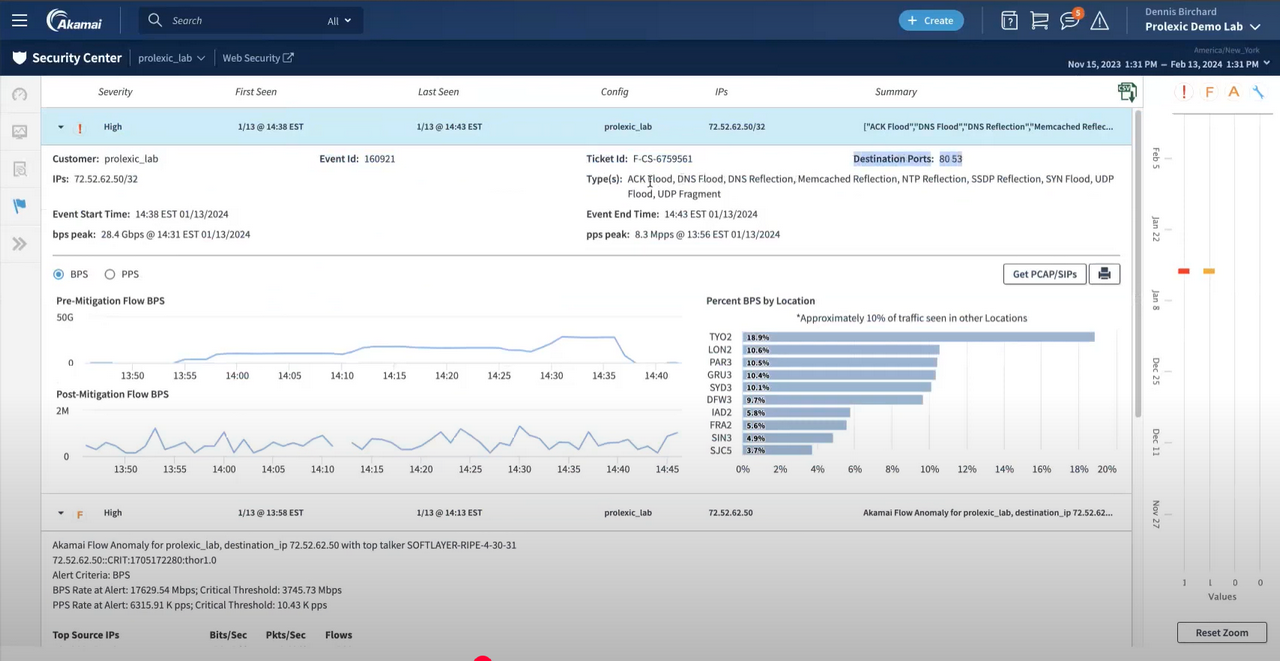This screenshot has width=1280, height=661.
Task: Print the mitigation flow charts
Action: (1104, 273)
